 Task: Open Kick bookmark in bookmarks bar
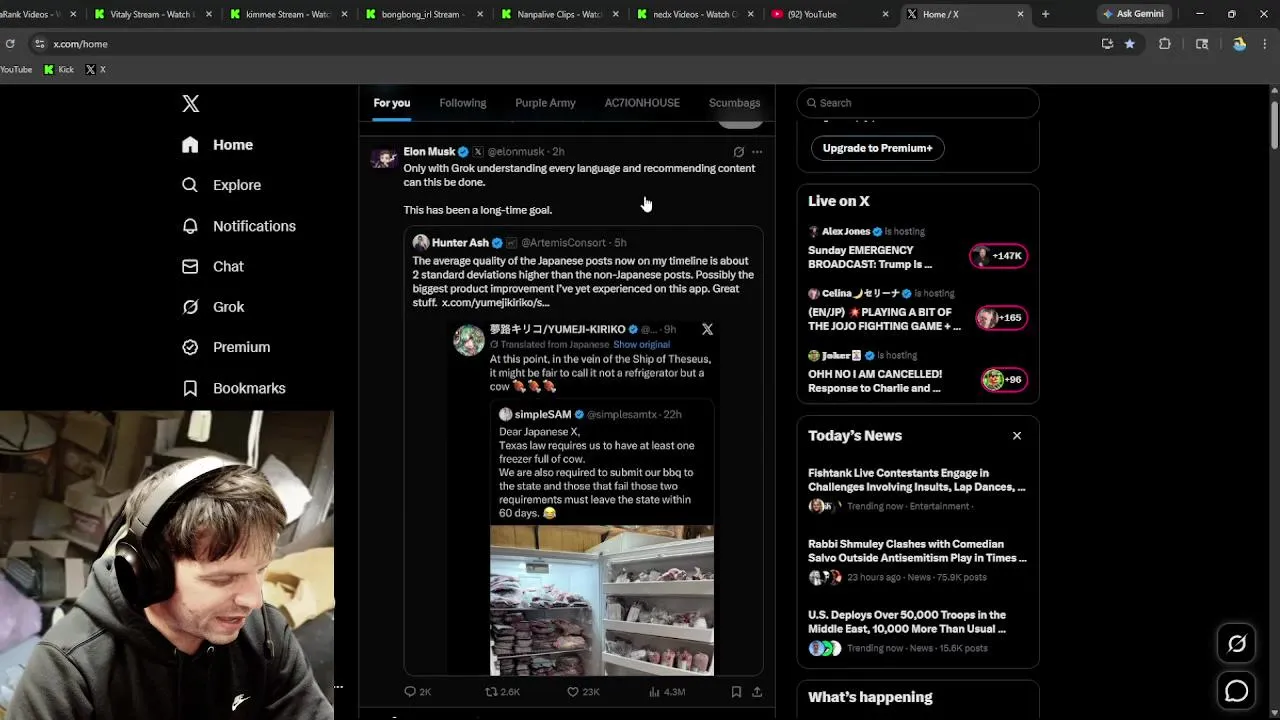click(x=59, y=69)
